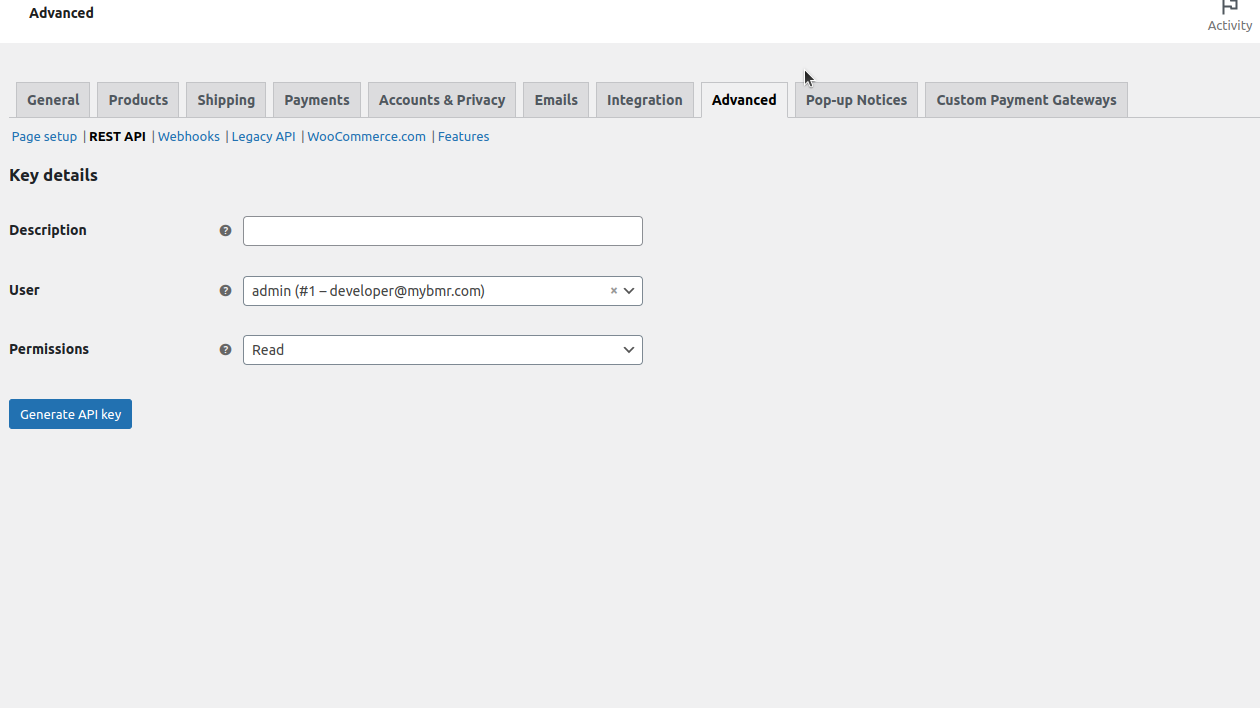1260x708 pixels.
Task: Open Accounts & Privacy tab
Action: pos(442,100)
